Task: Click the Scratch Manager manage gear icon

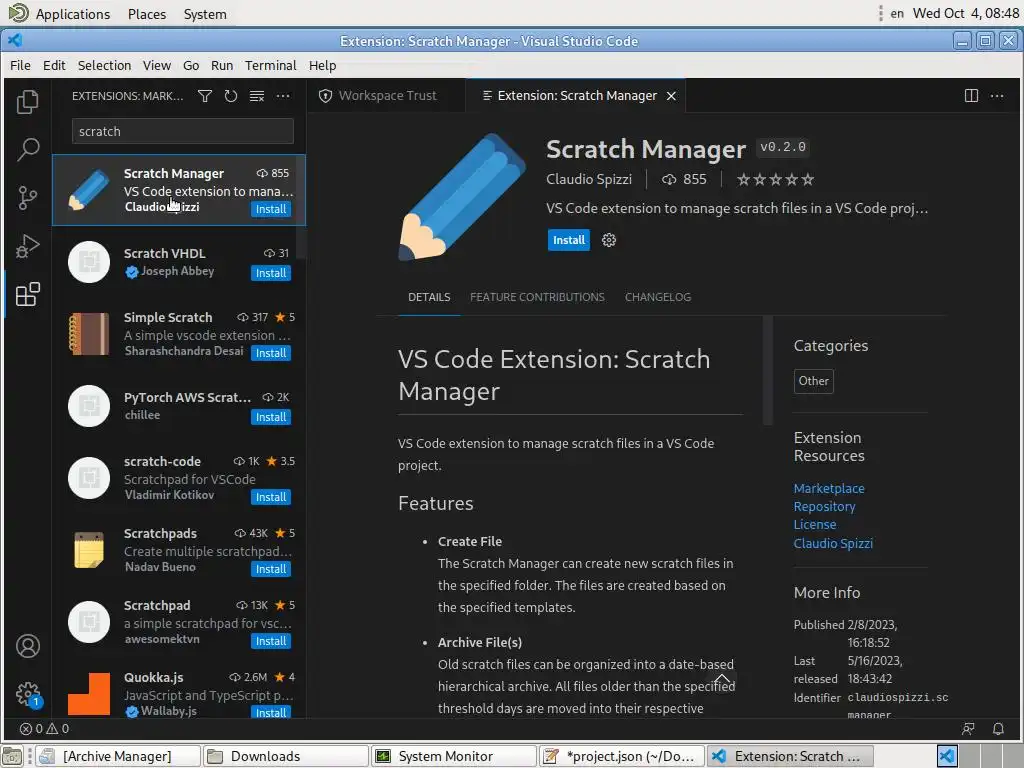Action: tap(609, 240)
